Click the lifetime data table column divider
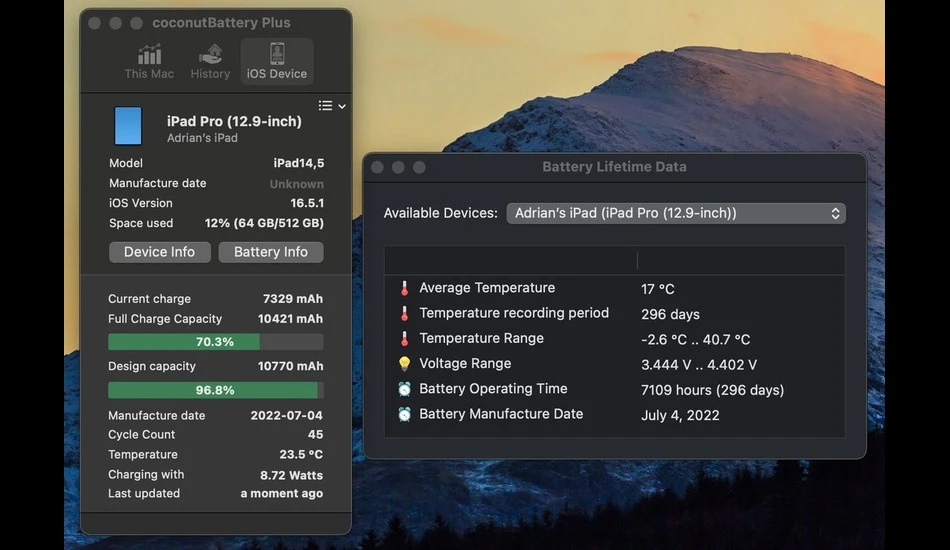950x550 pixels. (637, 260)
